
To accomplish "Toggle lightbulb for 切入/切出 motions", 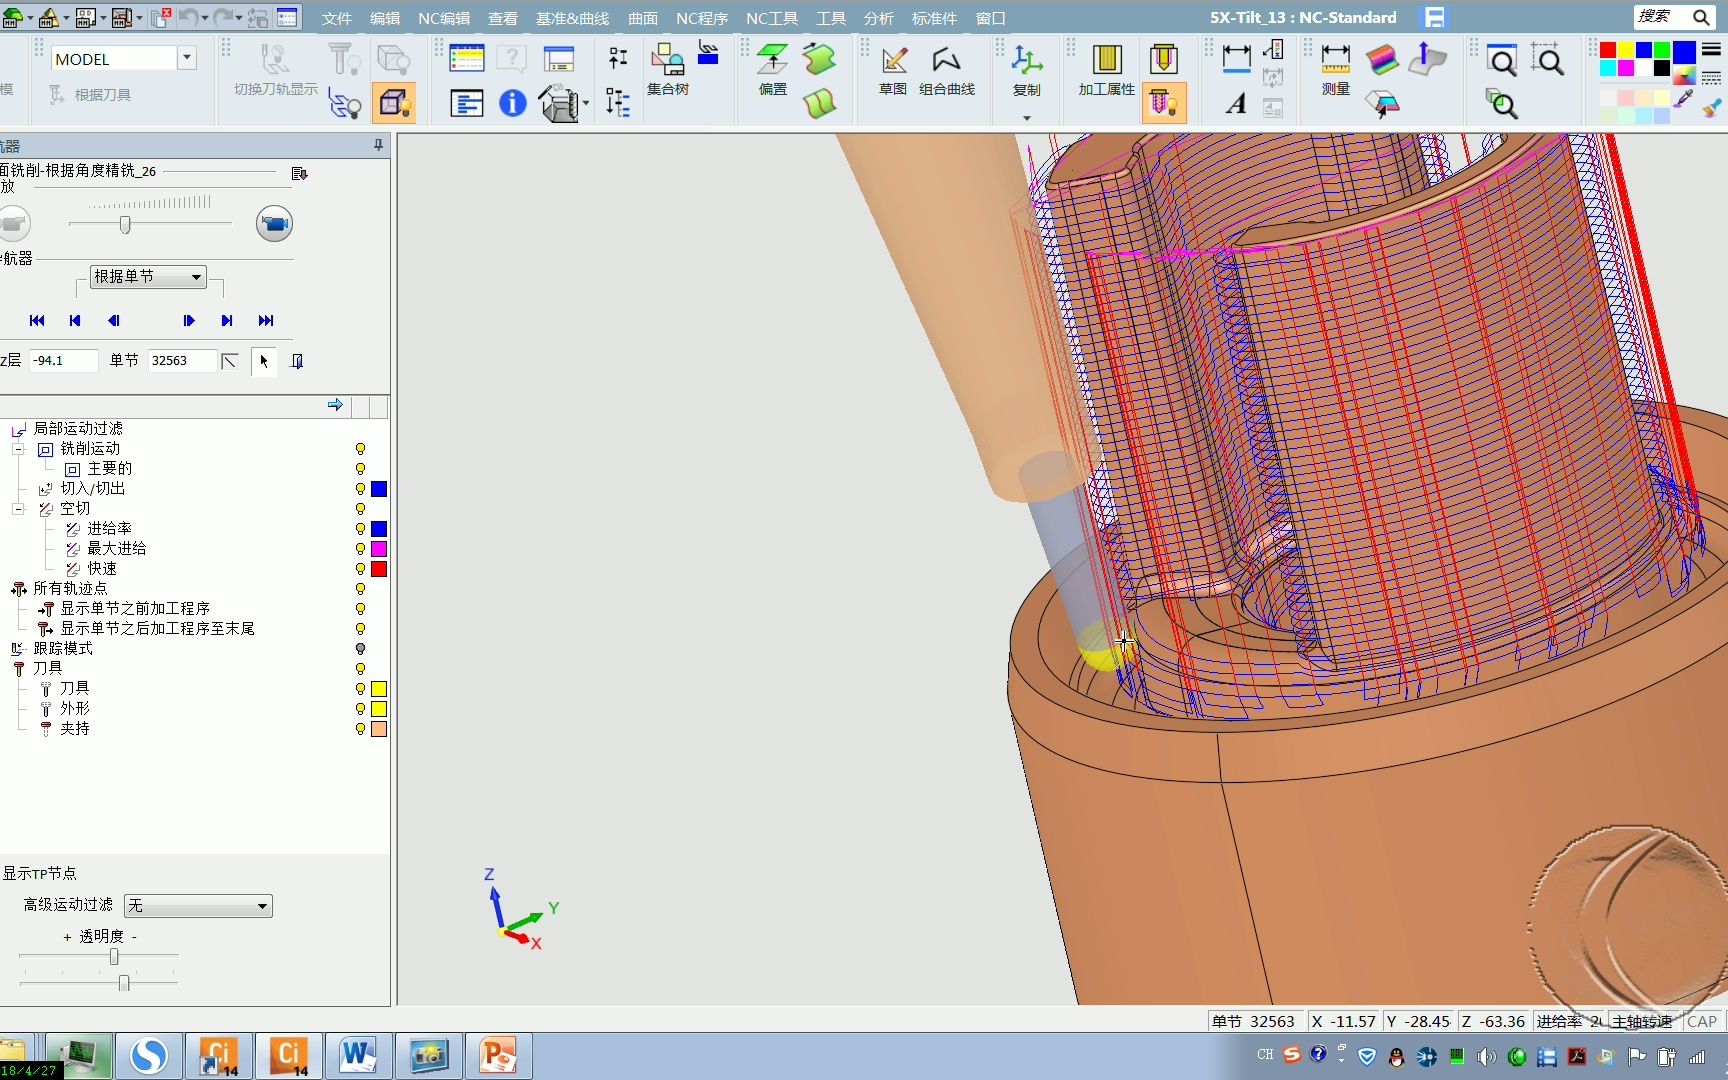I will [360, 489].
